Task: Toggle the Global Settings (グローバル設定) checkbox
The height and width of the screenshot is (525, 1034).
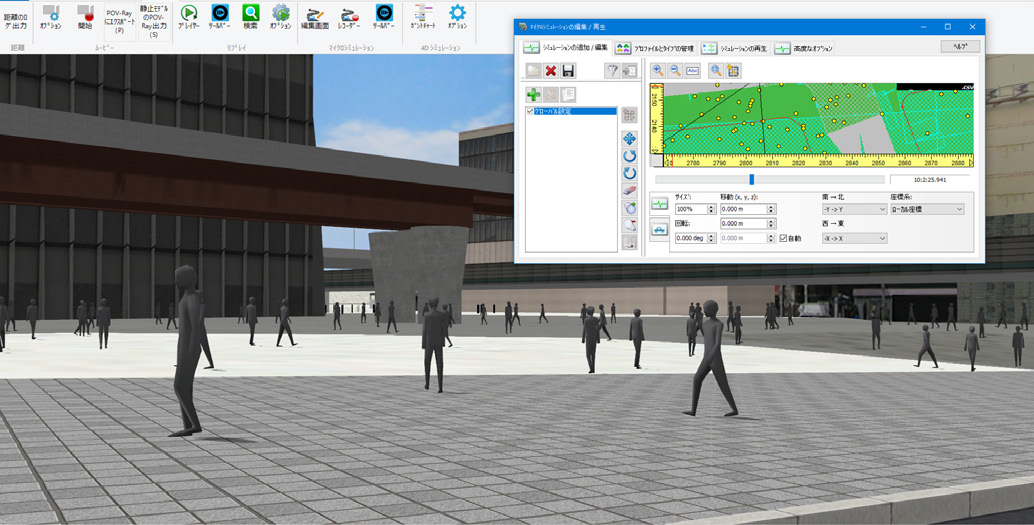Action: click(530, 111)
